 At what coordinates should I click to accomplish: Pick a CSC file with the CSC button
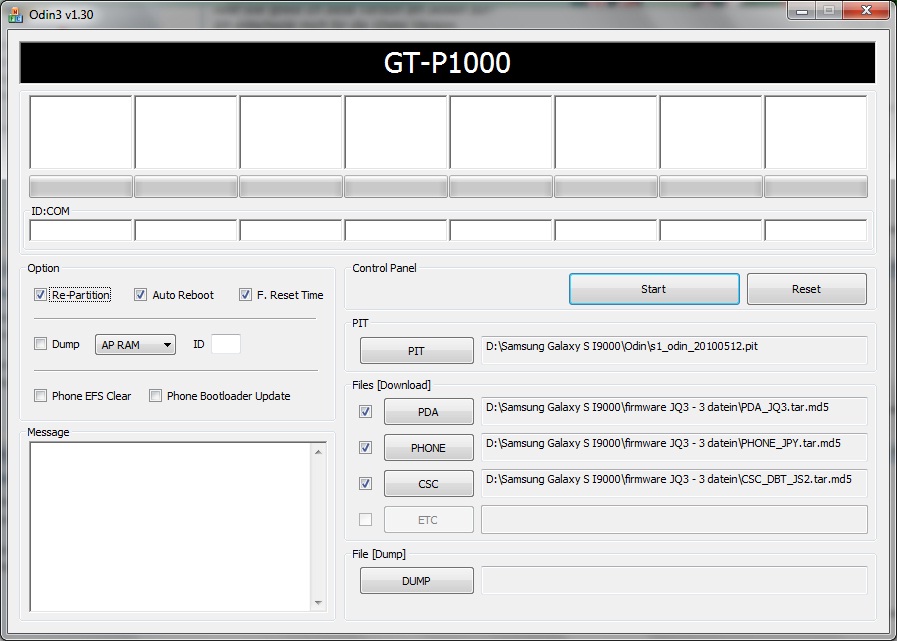428,484
